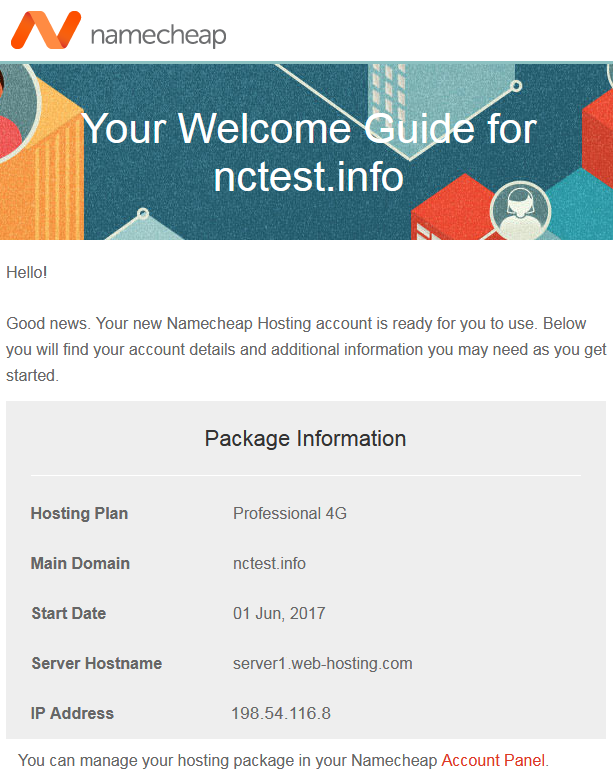This screenshot has width=613, height=777.
Task: Click the "Hello!" greeting text
Action: pyautogui.click(x=27, y=272)
